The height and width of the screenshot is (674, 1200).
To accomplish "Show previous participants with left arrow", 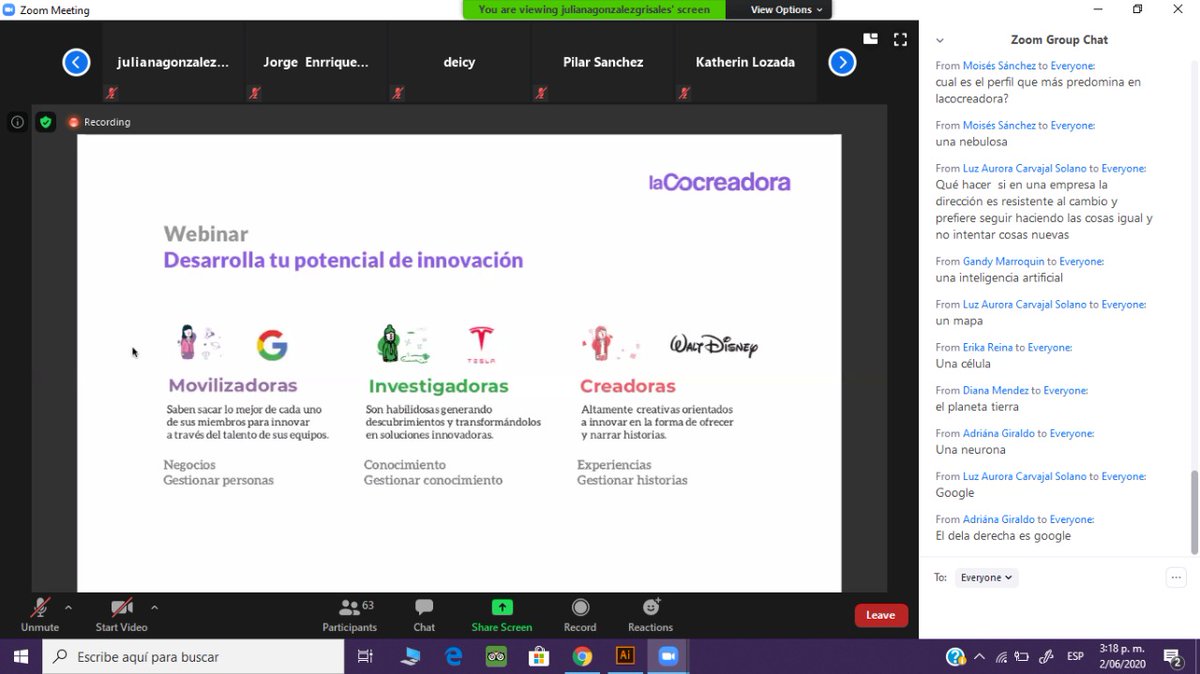I will (76, 63).
